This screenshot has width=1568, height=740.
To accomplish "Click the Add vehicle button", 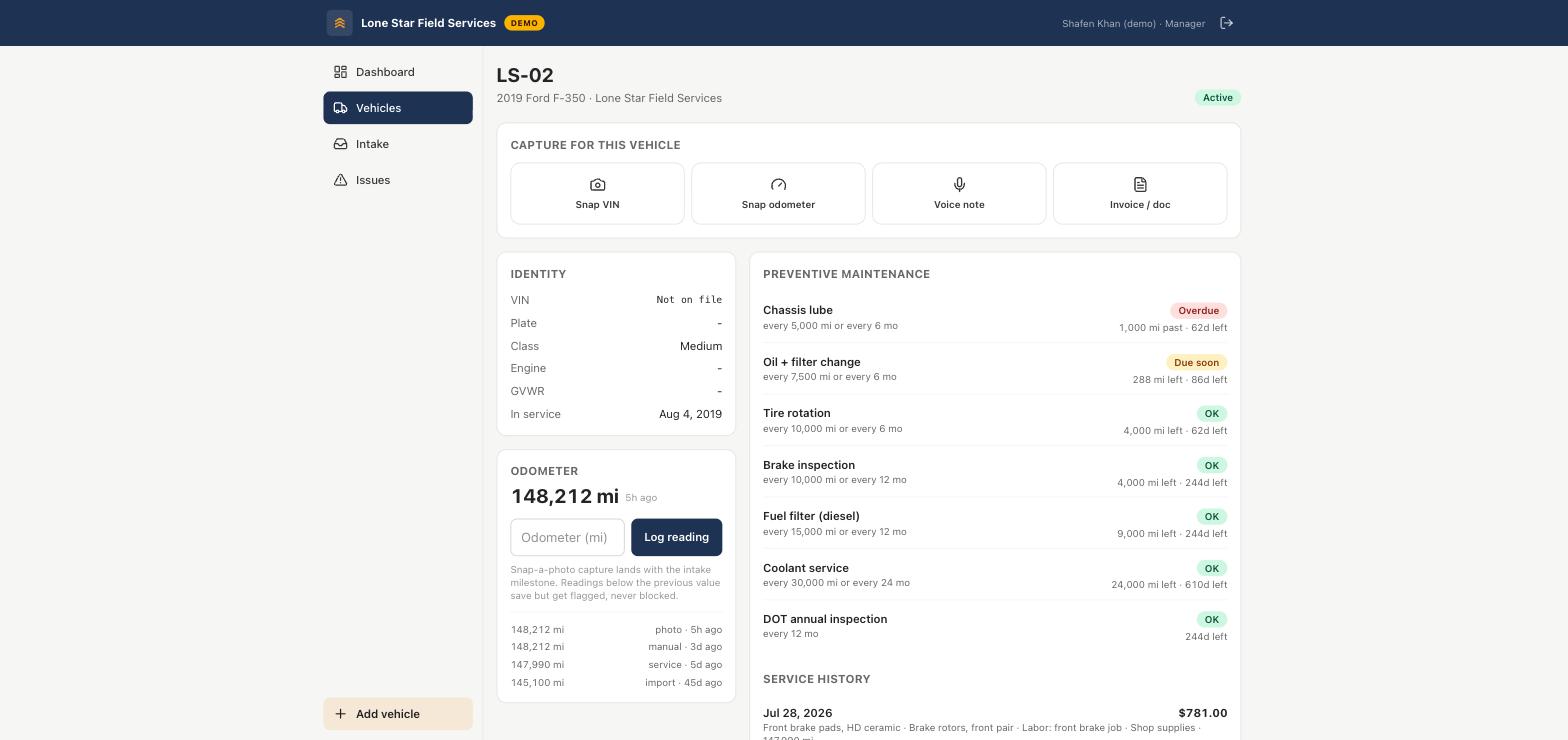I will [398, 714].
